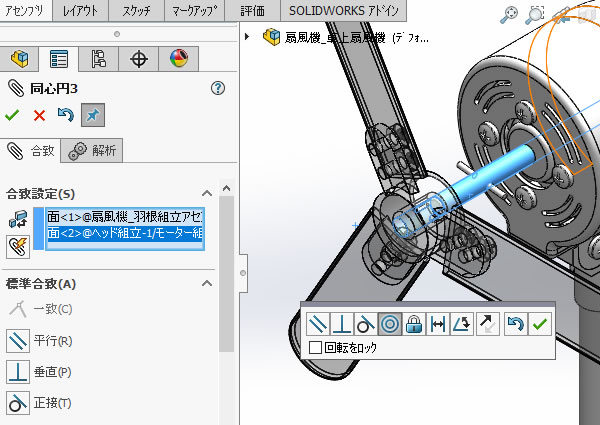Select the PropertyManager tab icon
Screen dimensions: 600x425
(x=59, y=59)
